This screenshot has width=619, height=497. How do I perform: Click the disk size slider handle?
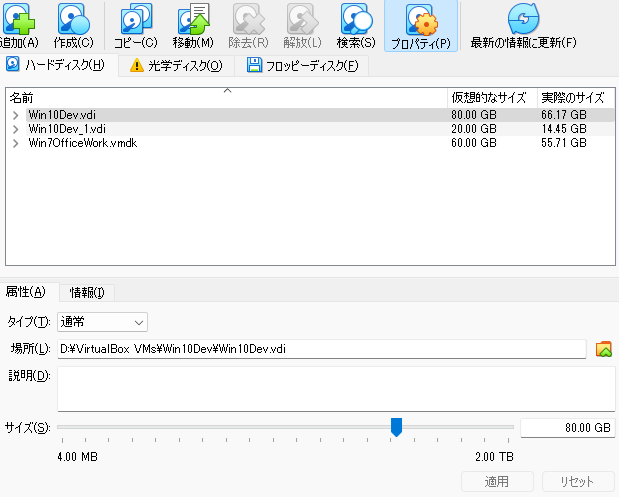click(396, 427)
